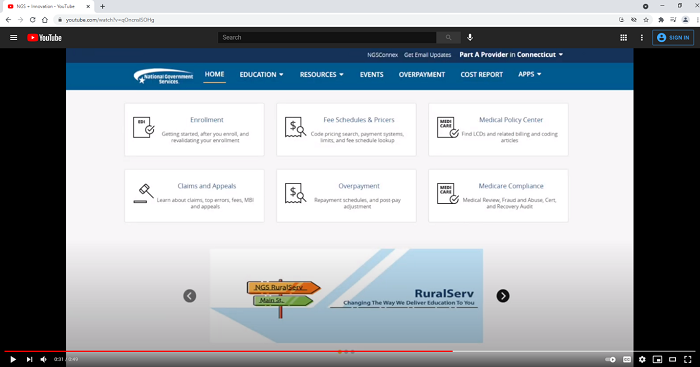The height and width of the screenshot is (367, 700).
Task: Toggle autoplay switch
Action: (x=611, y=359)
